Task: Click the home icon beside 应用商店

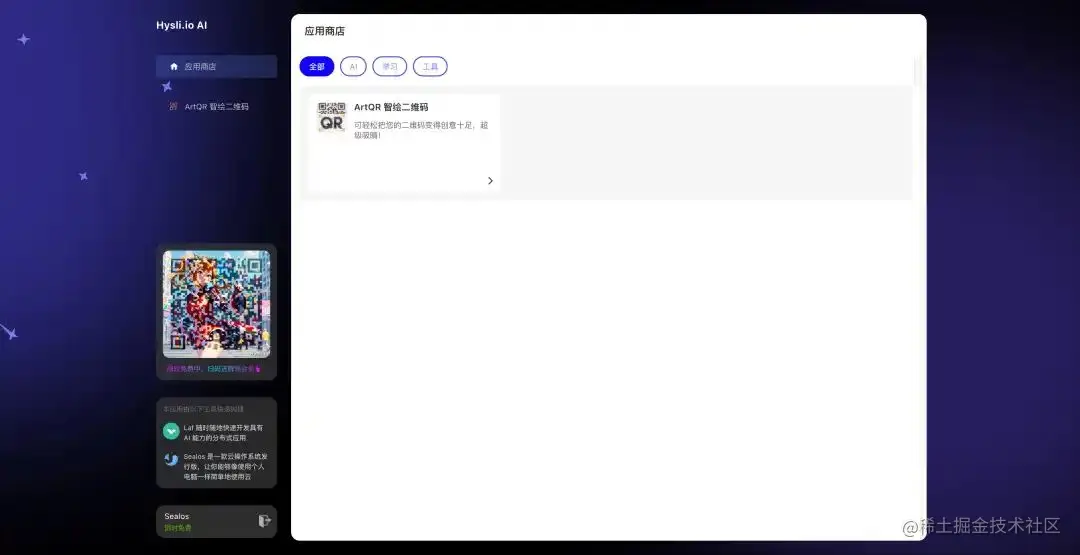Action: coord(174,67)
